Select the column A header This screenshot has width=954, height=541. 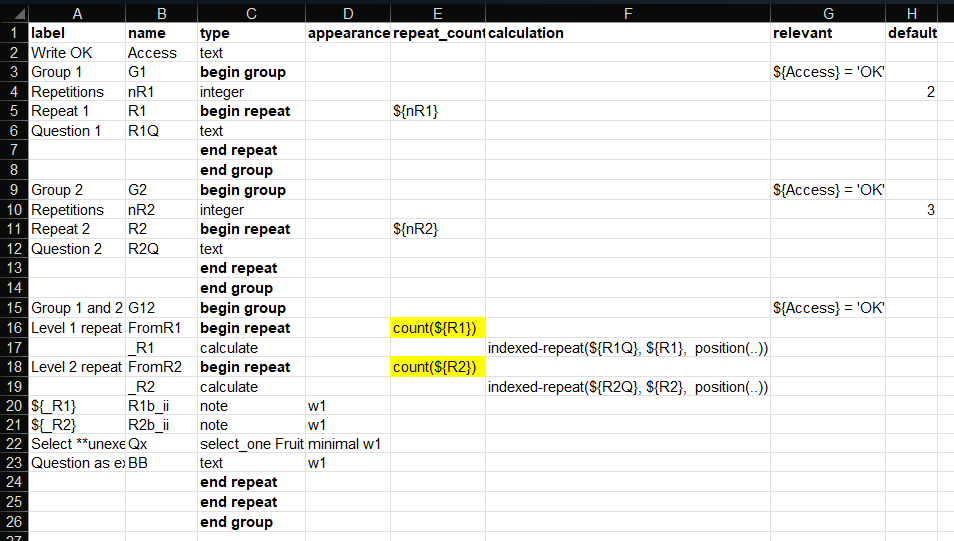76,11
